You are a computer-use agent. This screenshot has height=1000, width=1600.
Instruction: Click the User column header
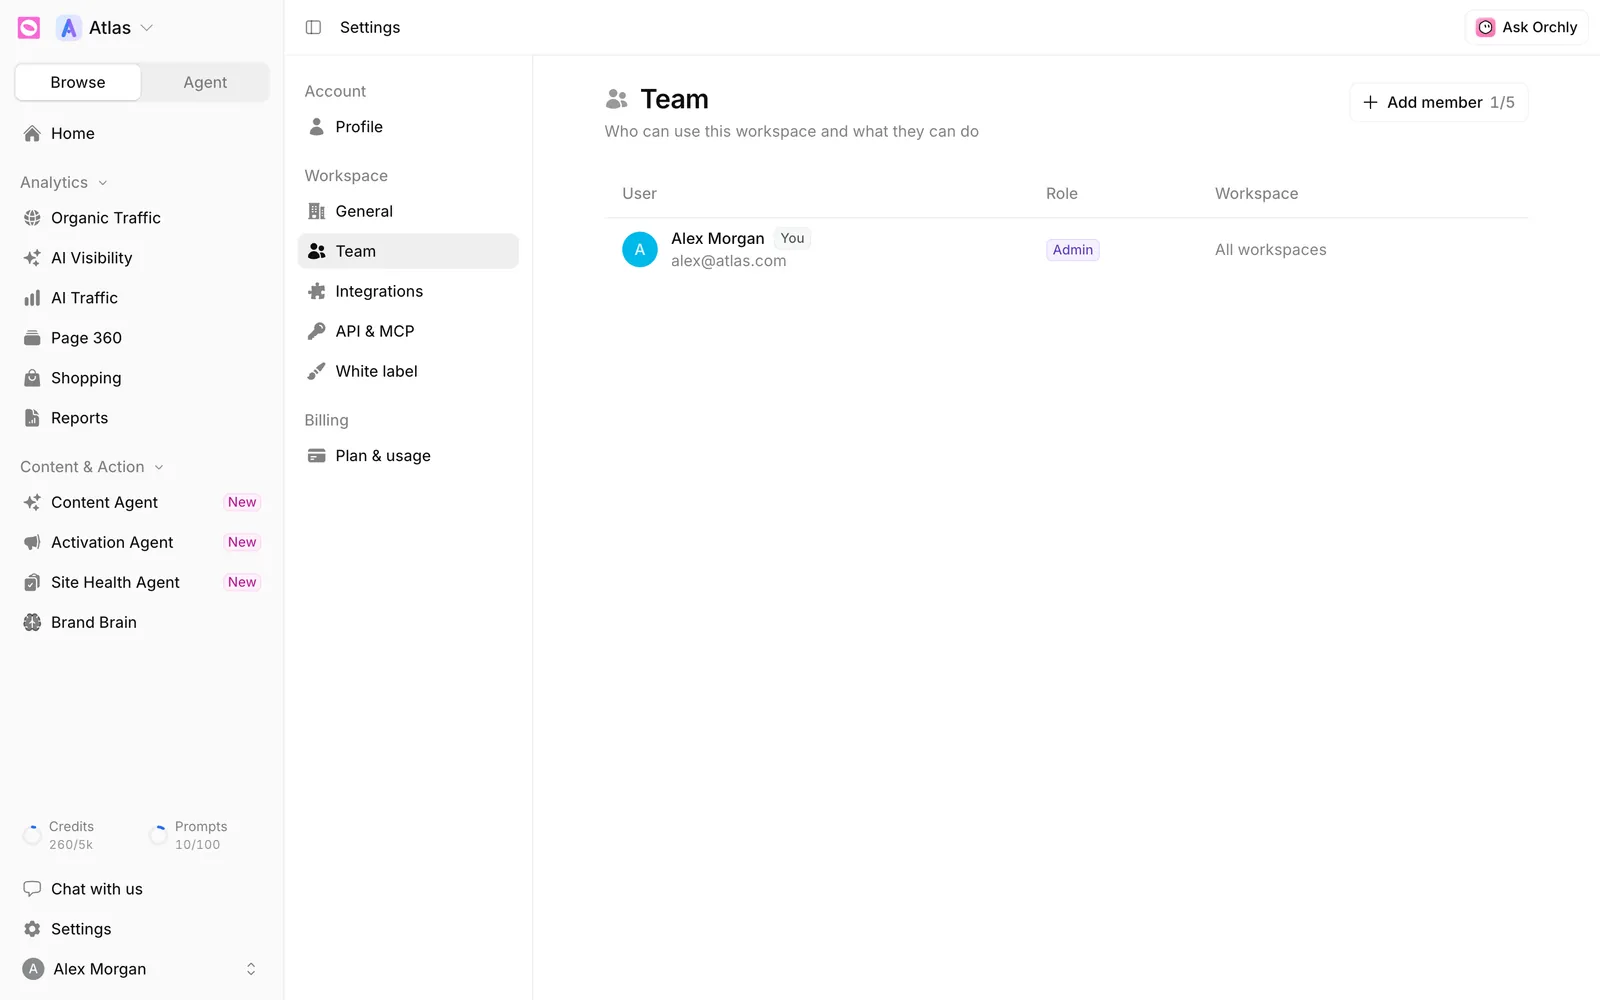pyautogui.click(x=640, y=194)
